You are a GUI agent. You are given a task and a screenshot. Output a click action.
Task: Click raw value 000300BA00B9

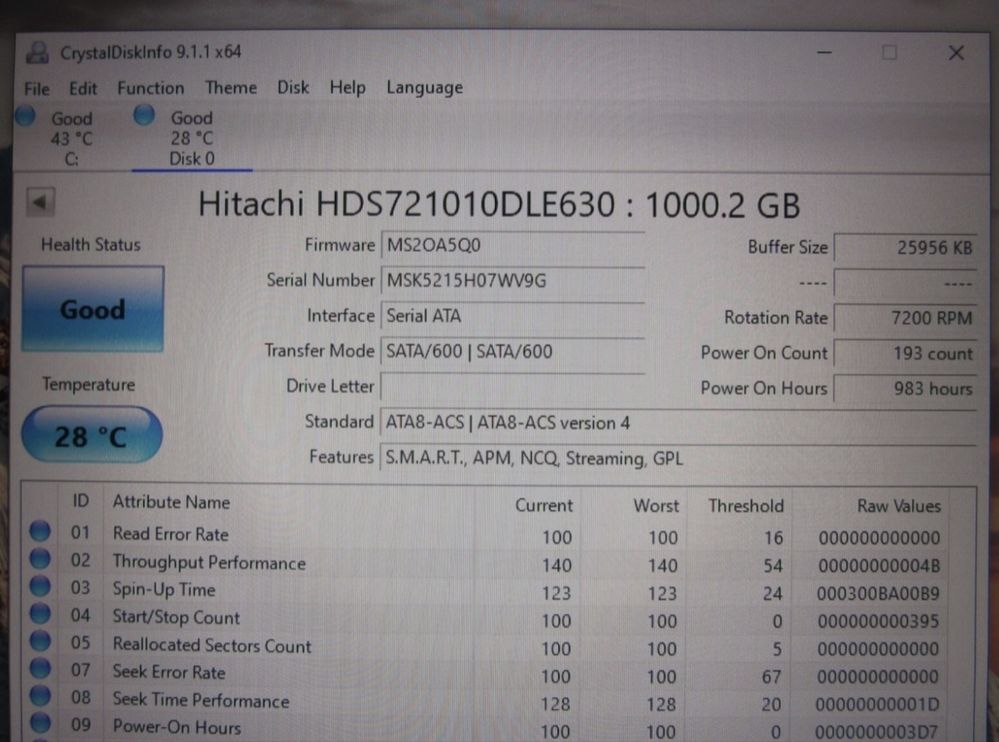[x=878, y=594]
